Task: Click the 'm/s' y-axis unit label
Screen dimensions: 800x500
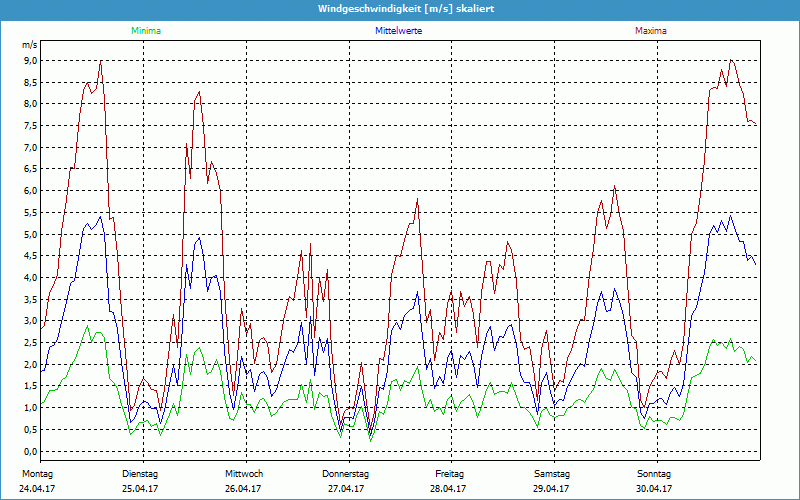Action: [30, 45]
